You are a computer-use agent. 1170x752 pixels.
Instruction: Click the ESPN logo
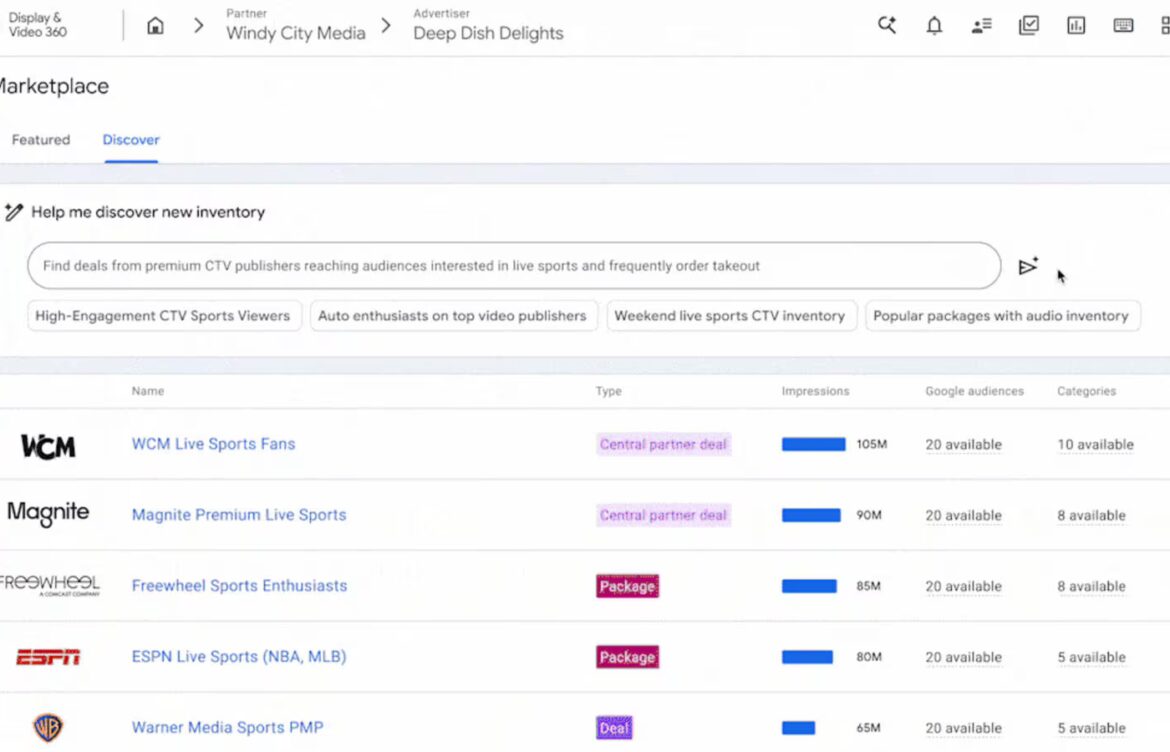pyautogui.click(x=48, y=657)
